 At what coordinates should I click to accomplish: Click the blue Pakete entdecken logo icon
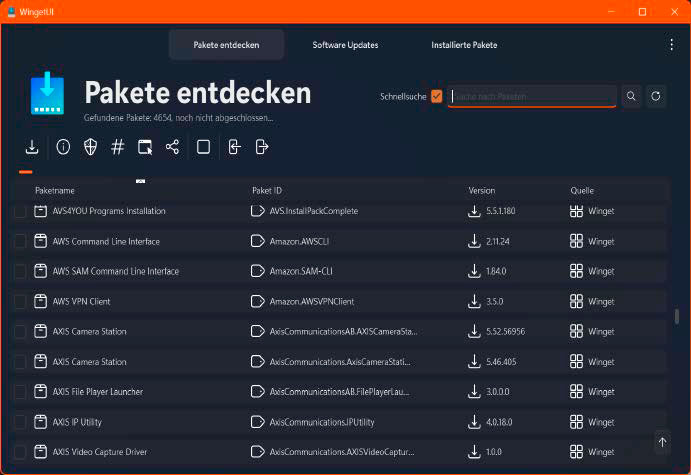click(47, 93)
